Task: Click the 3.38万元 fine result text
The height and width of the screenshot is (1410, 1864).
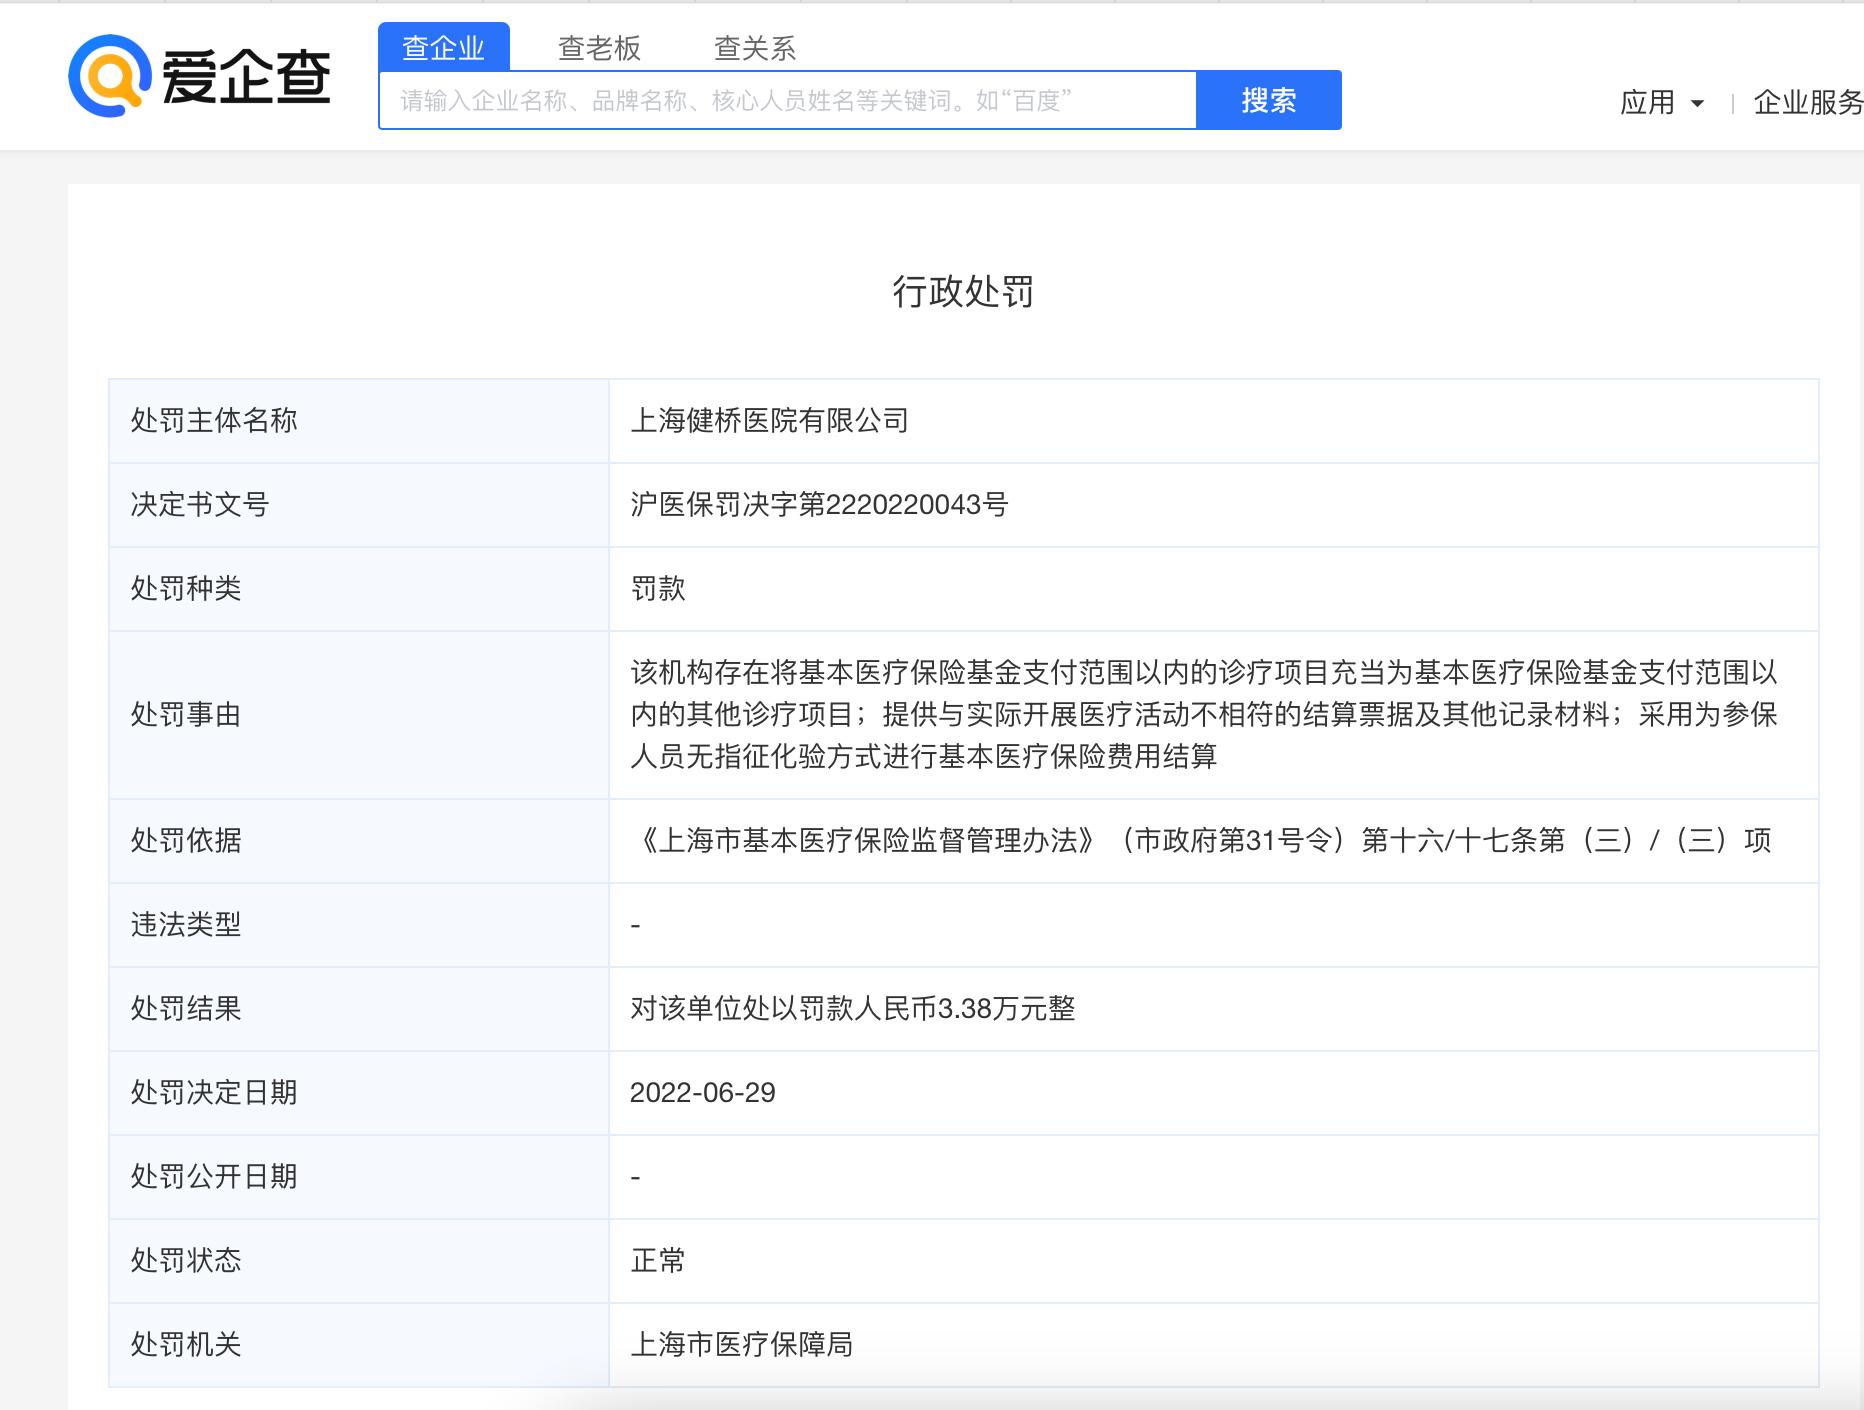Action: click(852, 1008)
